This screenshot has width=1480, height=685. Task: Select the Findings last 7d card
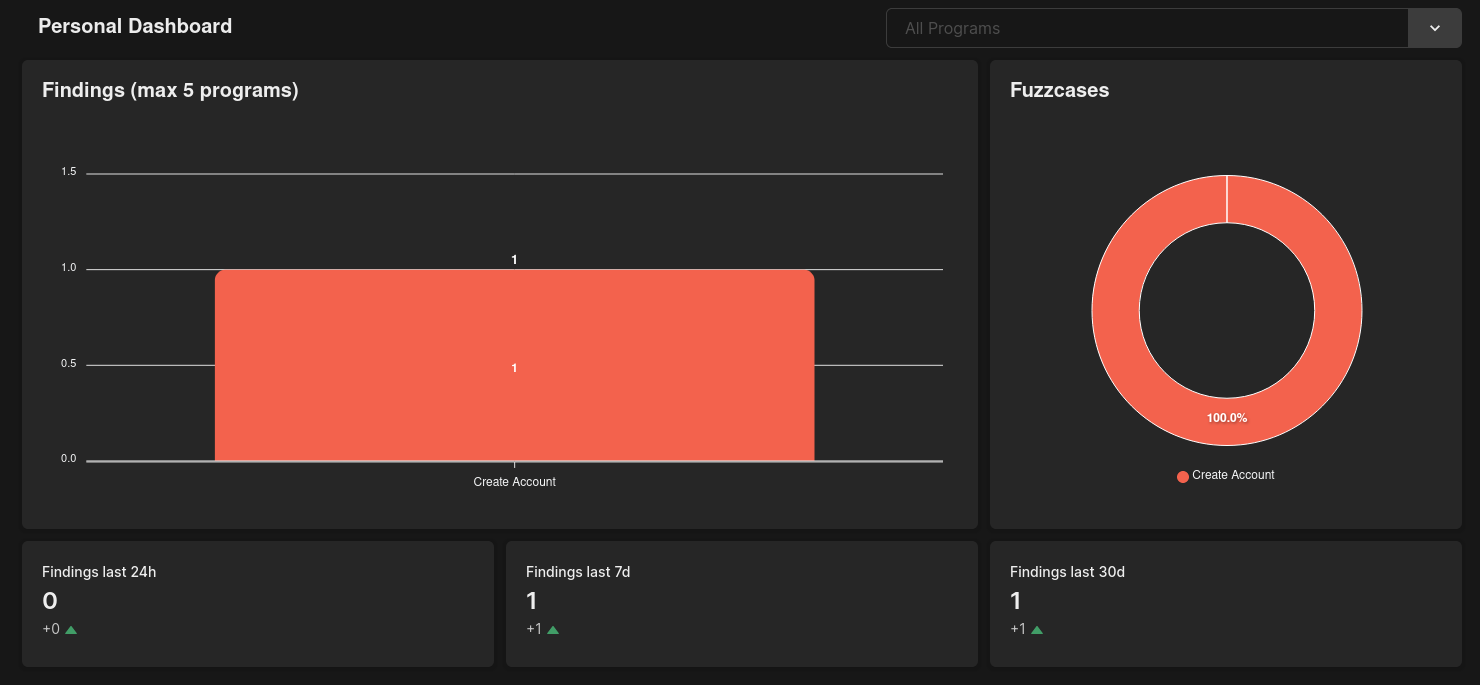pos(741,603)
